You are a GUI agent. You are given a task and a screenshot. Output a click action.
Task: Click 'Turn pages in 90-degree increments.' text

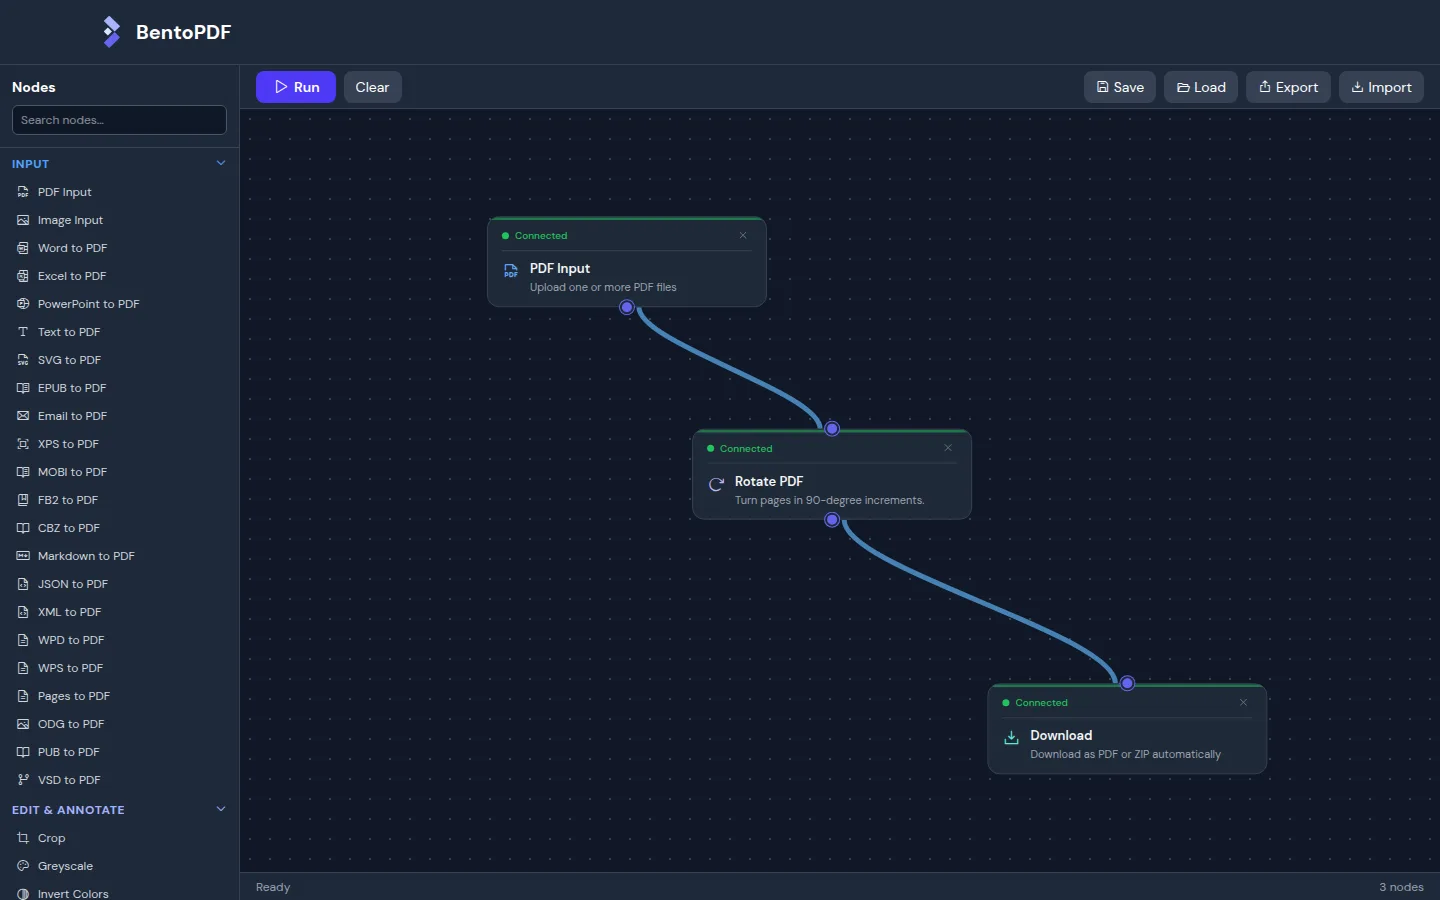coord(829,500)
